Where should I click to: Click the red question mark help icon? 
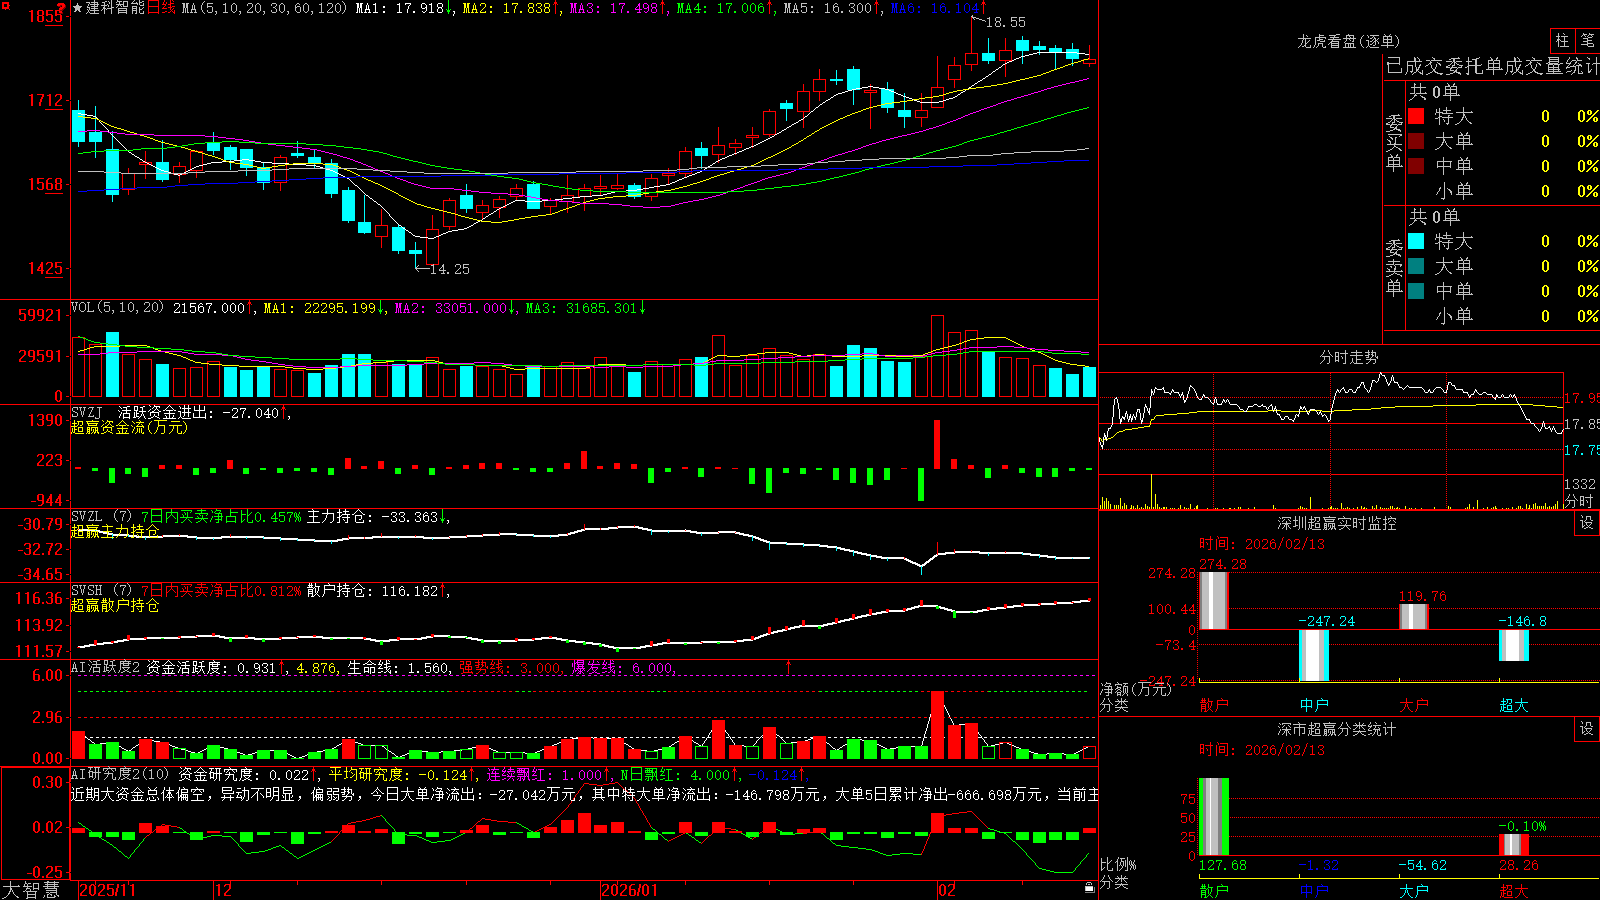coord(61,7)
